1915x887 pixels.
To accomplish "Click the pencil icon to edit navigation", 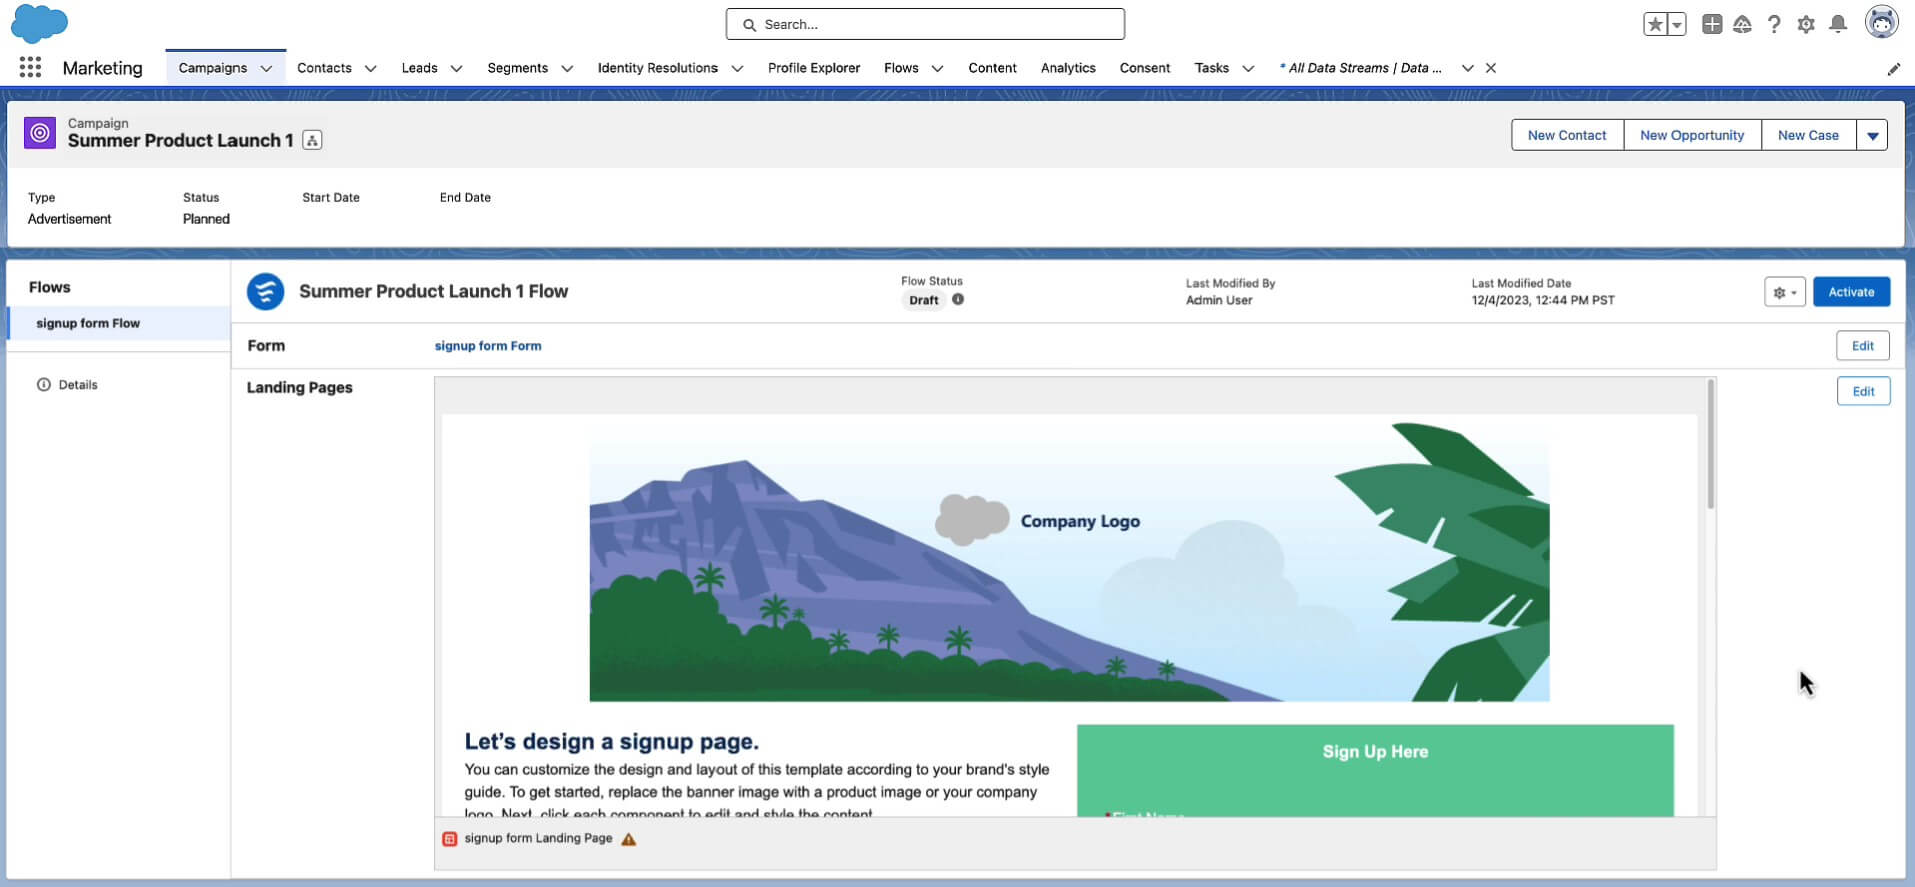I will [x=1893, y=69].
